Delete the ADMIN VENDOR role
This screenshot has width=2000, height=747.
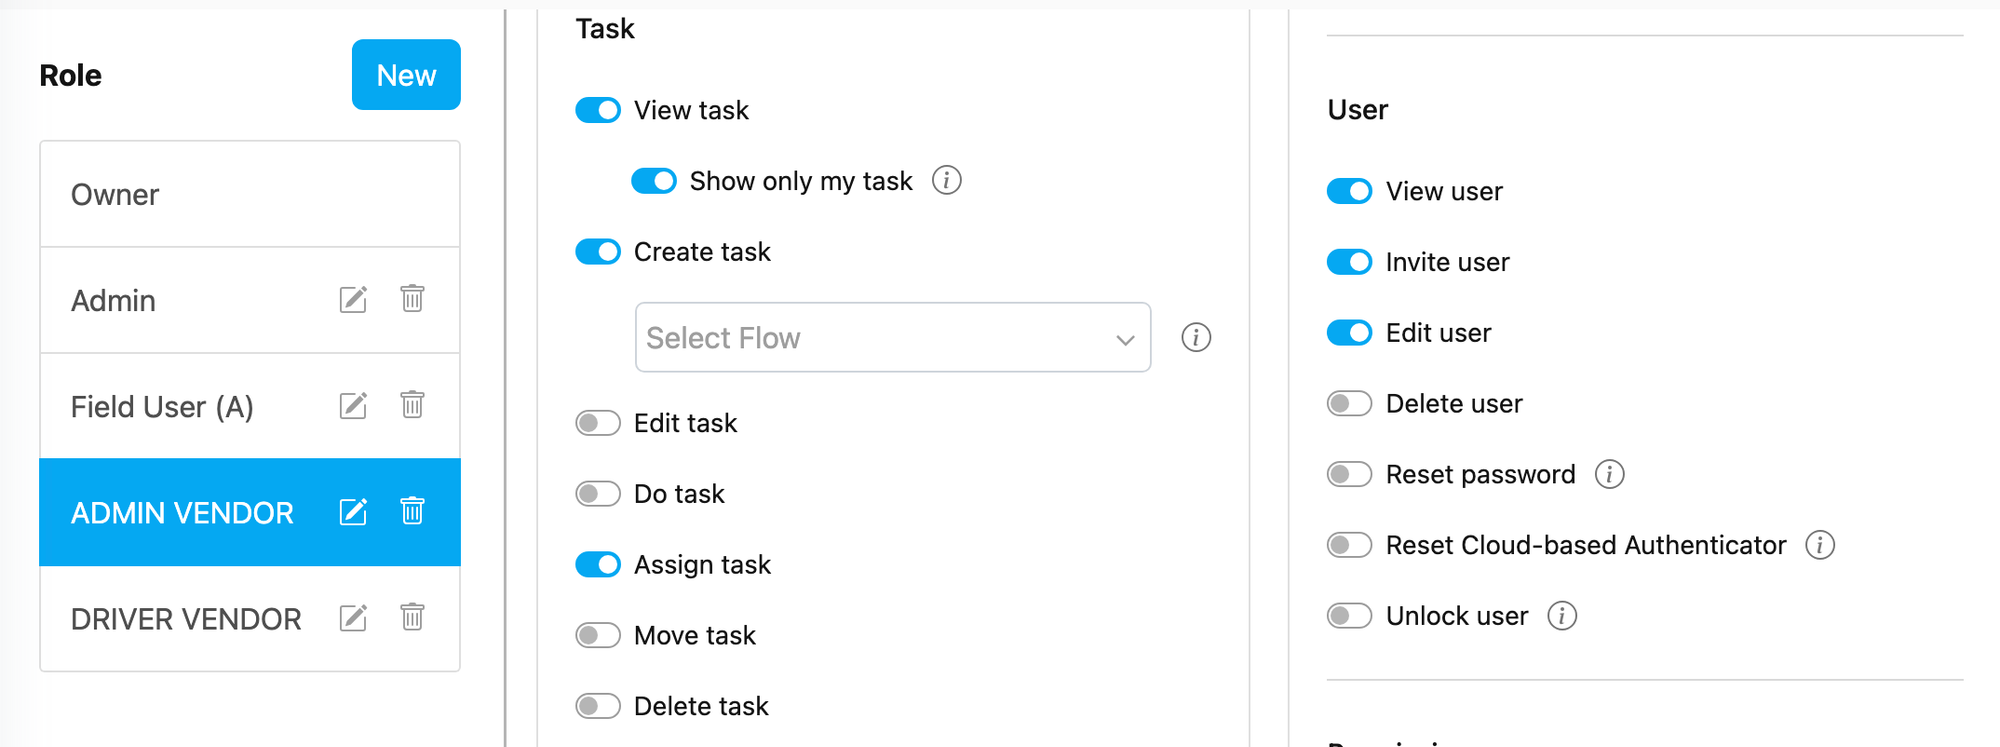(412, 511)
